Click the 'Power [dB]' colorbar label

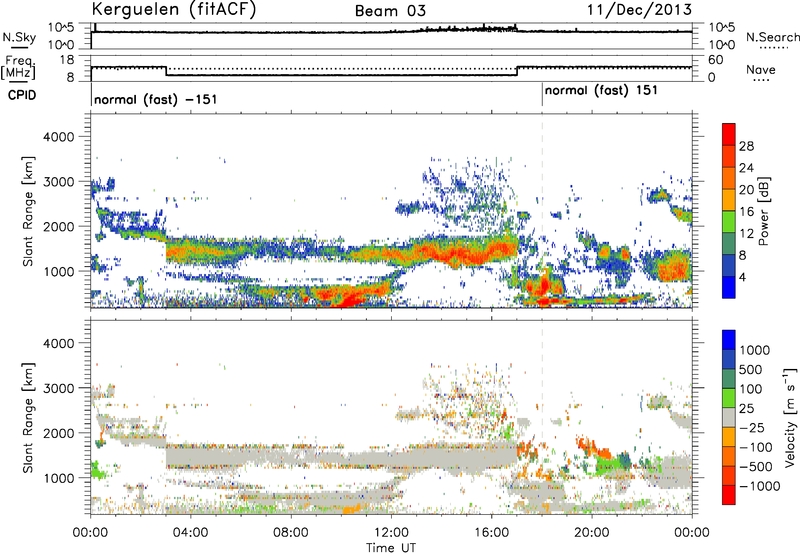(x=763, y=211)
